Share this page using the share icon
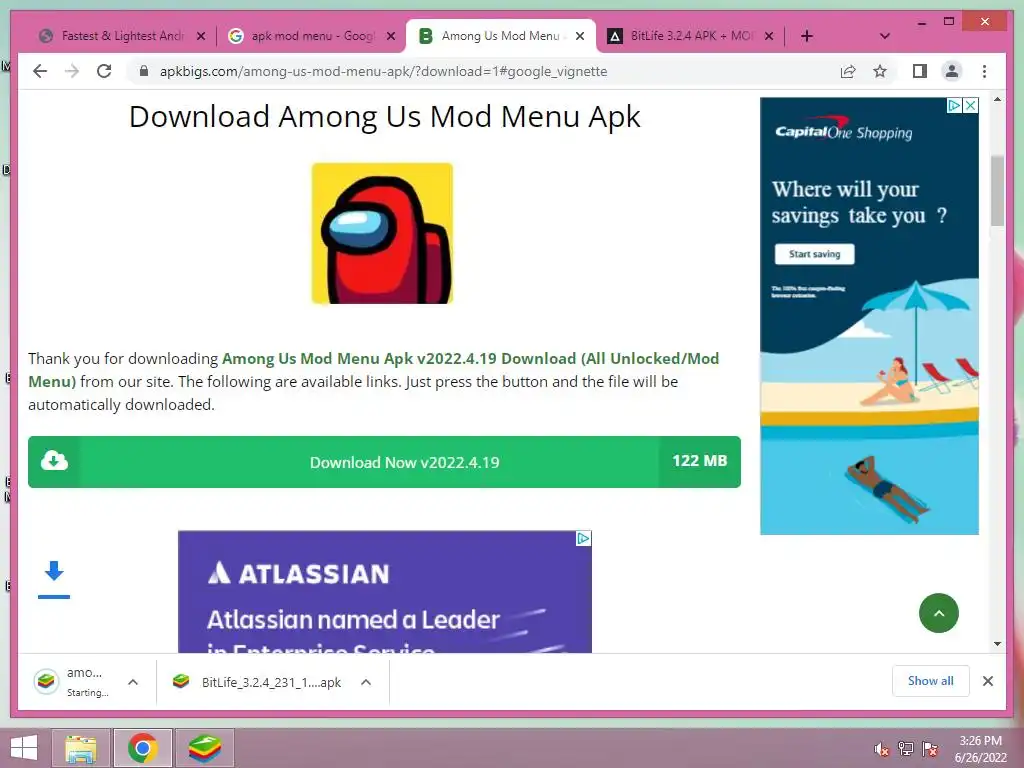The image size is (1024, 768). (x=848, y=71)
